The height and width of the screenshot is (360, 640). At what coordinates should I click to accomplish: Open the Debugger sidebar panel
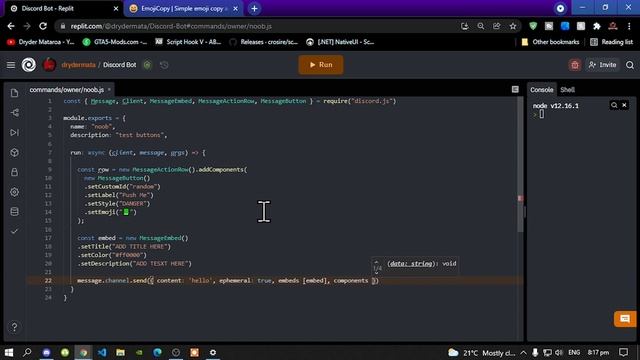tap(15, 133)
